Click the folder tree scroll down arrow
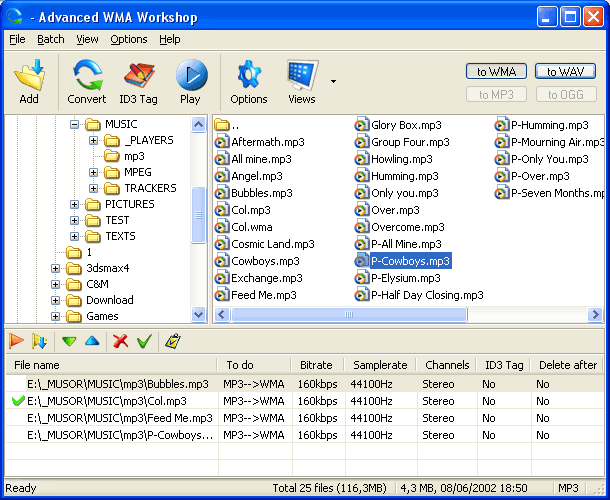Image resolution: width=610 pixels, height=500 pixels. coord(198,314)
